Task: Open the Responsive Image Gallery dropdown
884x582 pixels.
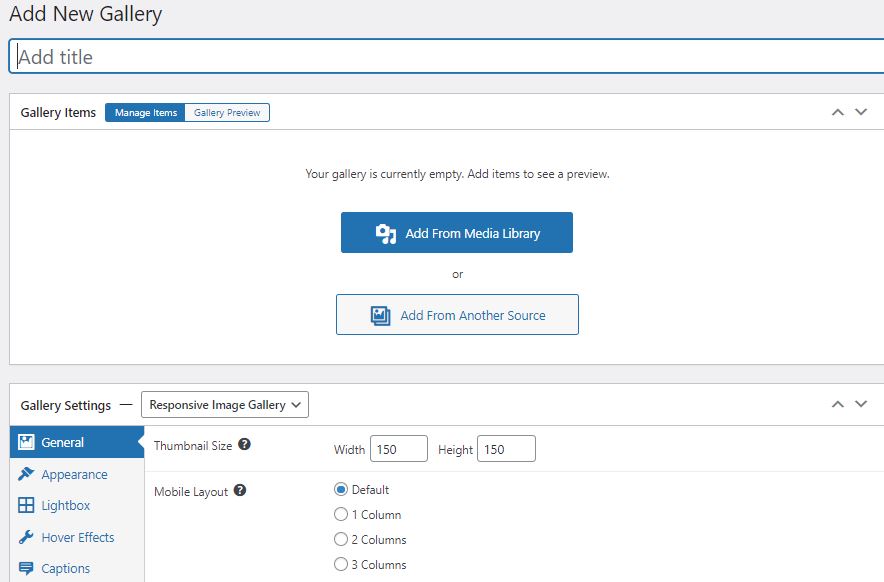Action: coord(225,405)
